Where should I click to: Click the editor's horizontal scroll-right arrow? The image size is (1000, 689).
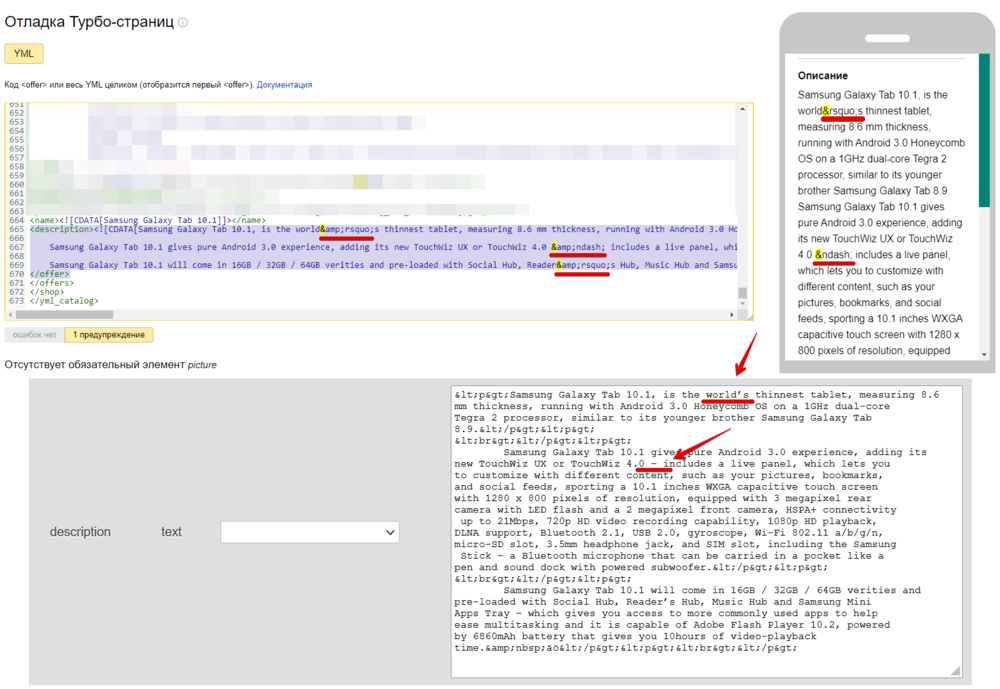pyautogui.click(x=732, y=315)
